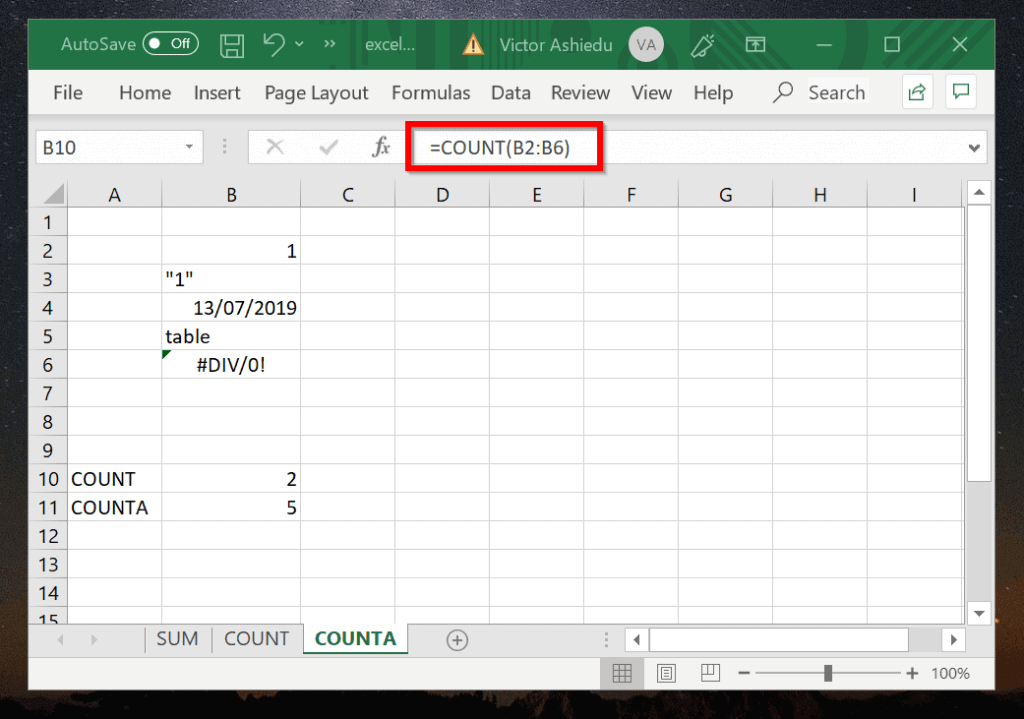This screenshot has width=1024, height=719.
Task: Click the next sheet navigation arrow
Action: coord(94,640)
